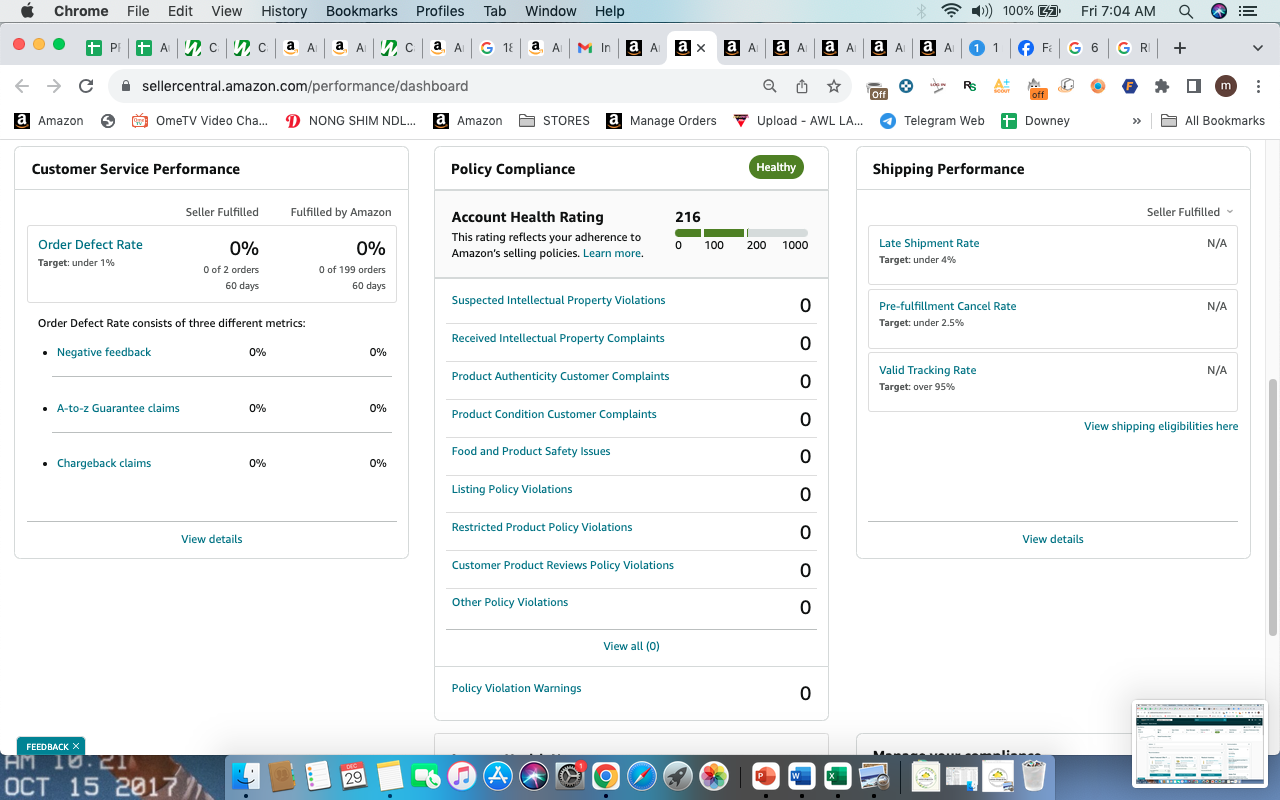Open the Chrome profile avatar "m"
The image size is (1280, 800).
(1226, 86)
